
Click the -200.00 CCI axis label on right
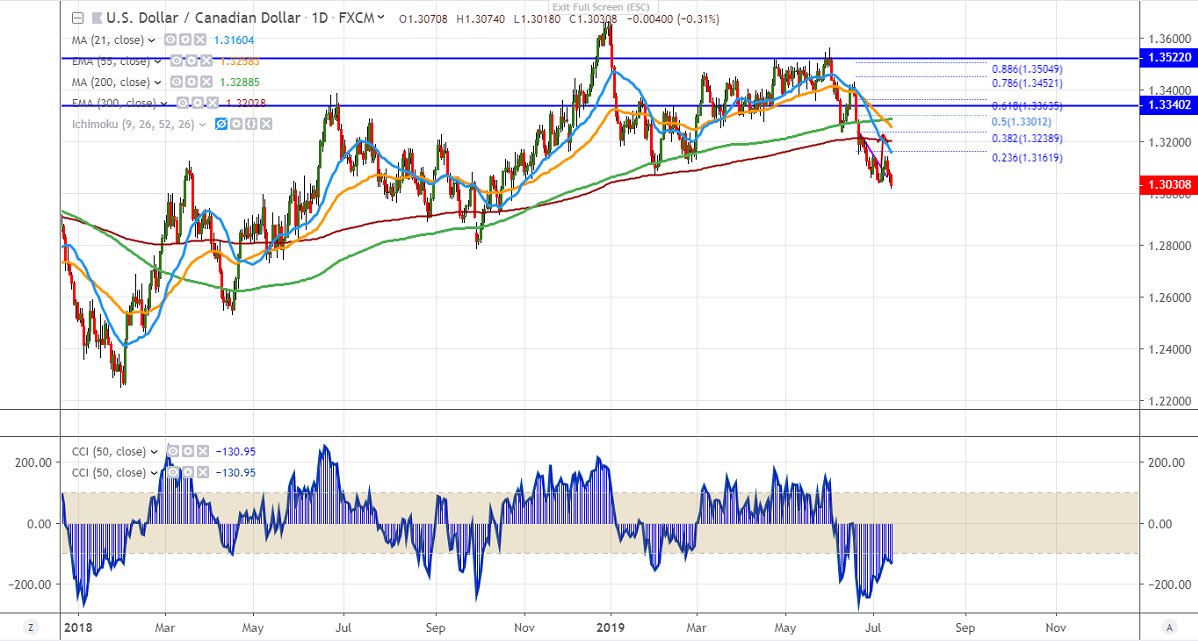(1169, 584)
